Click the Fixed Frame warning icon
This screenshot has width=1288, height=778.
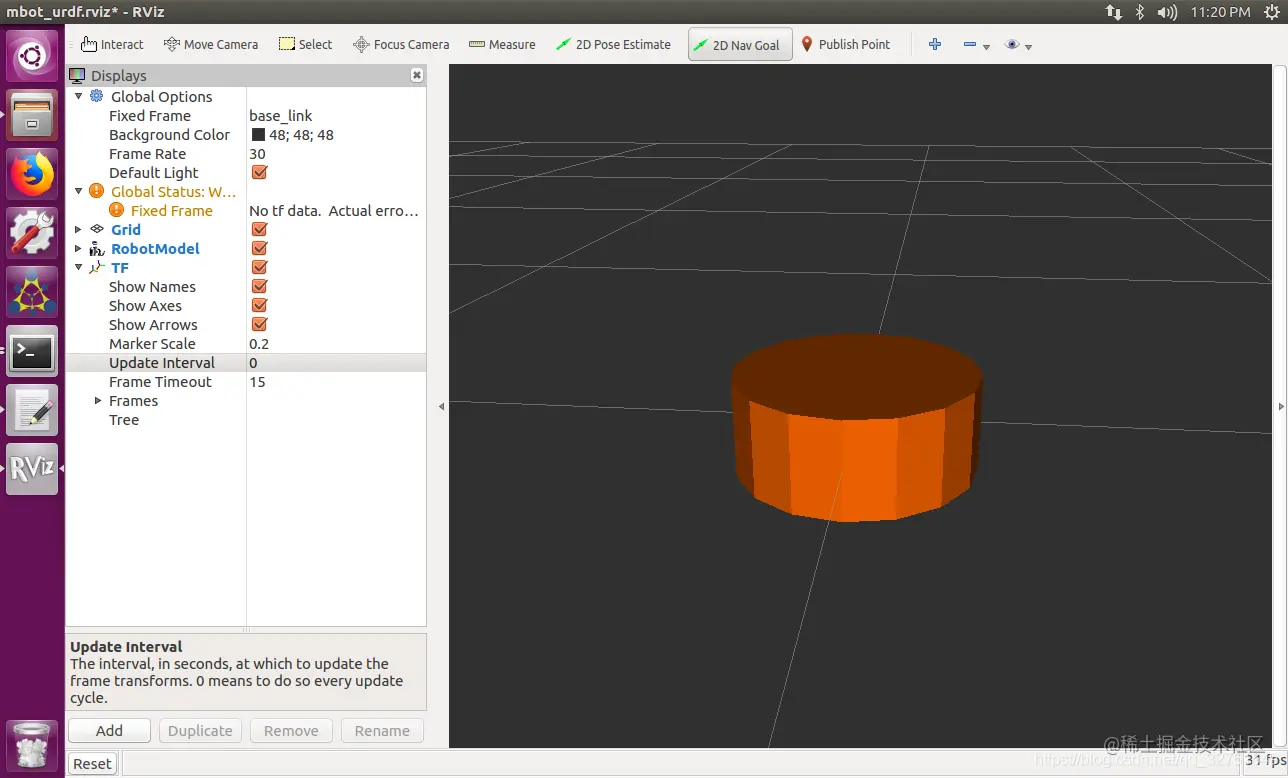(116, 210)
